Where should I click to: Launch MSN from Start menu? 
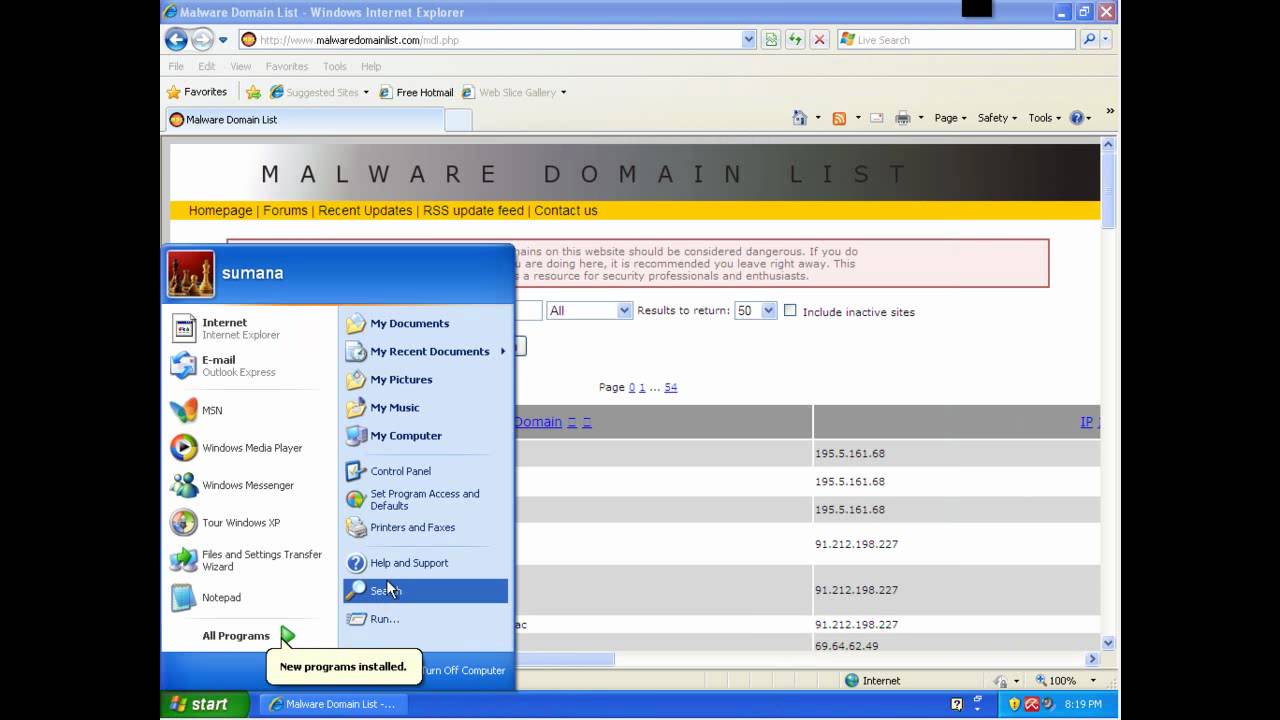250,410
